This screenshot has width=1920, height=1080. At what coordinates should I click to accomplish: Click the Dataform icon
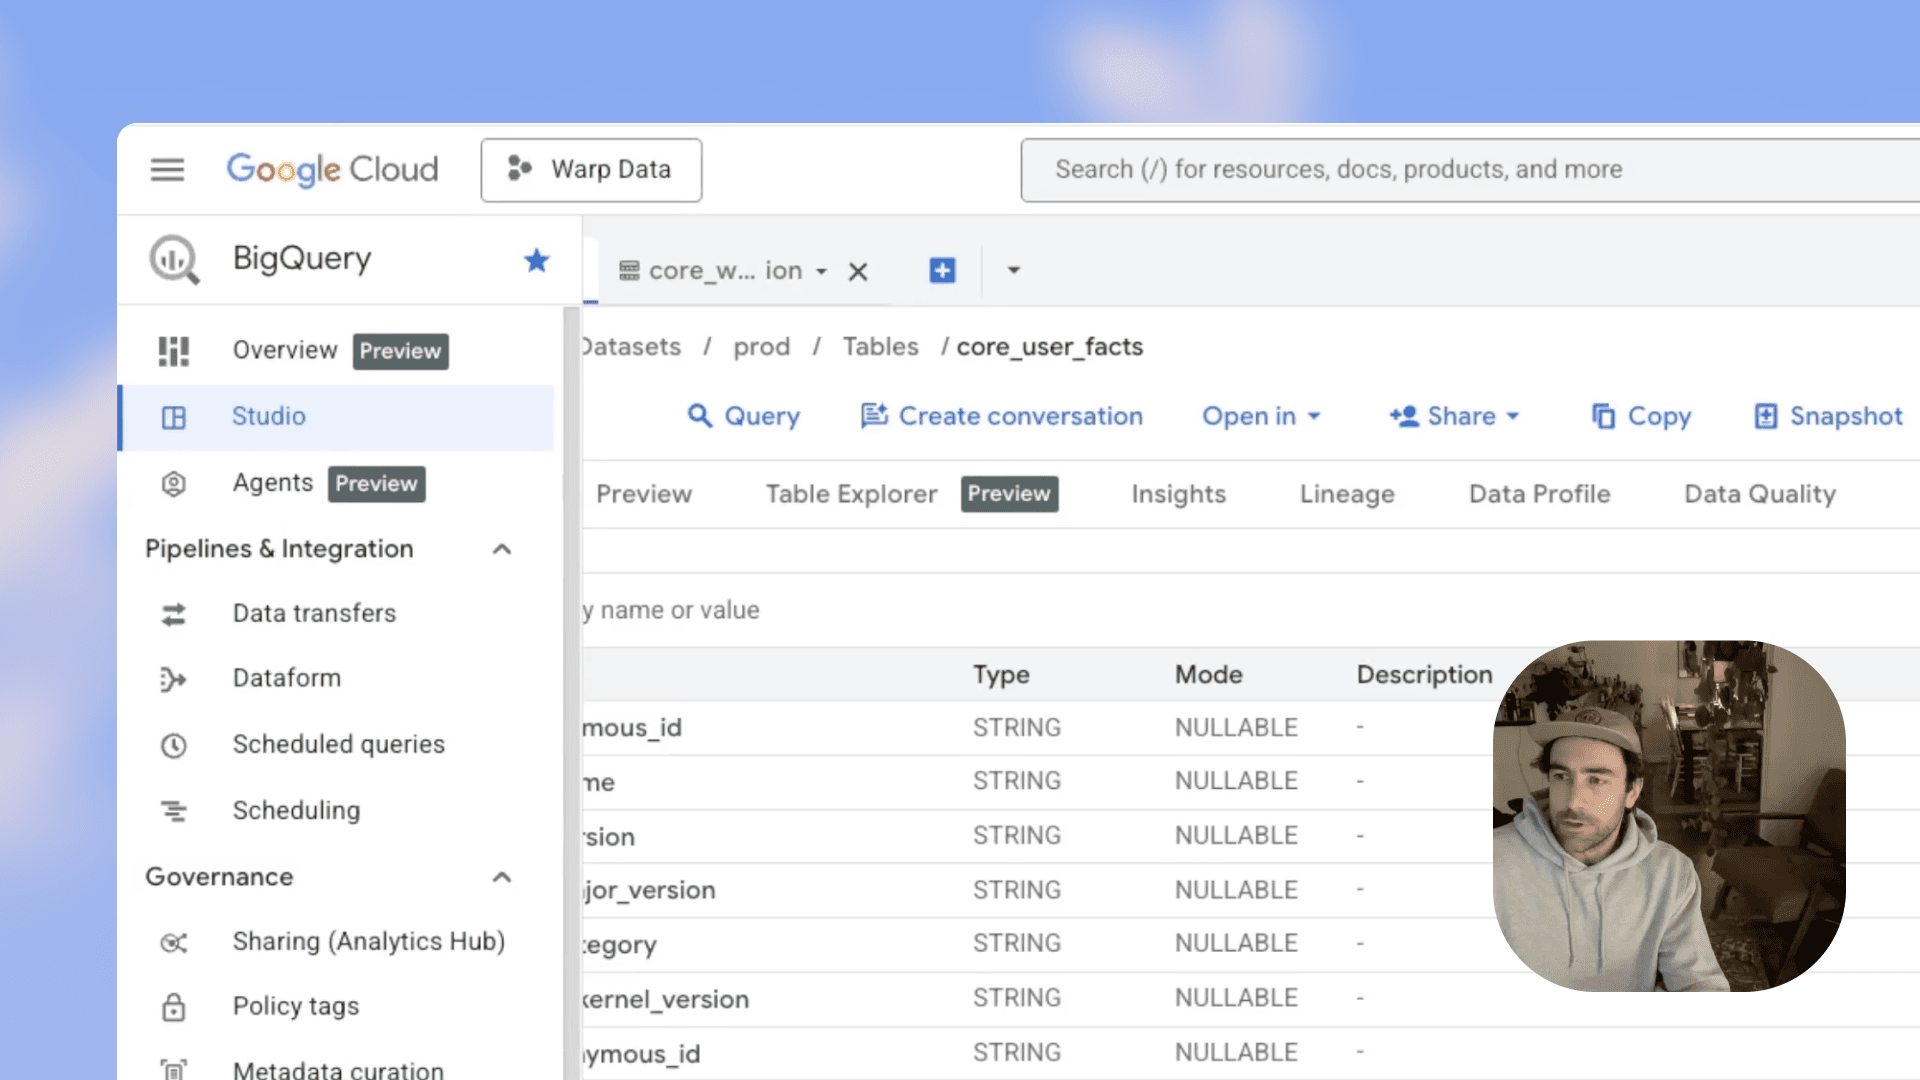174,679
